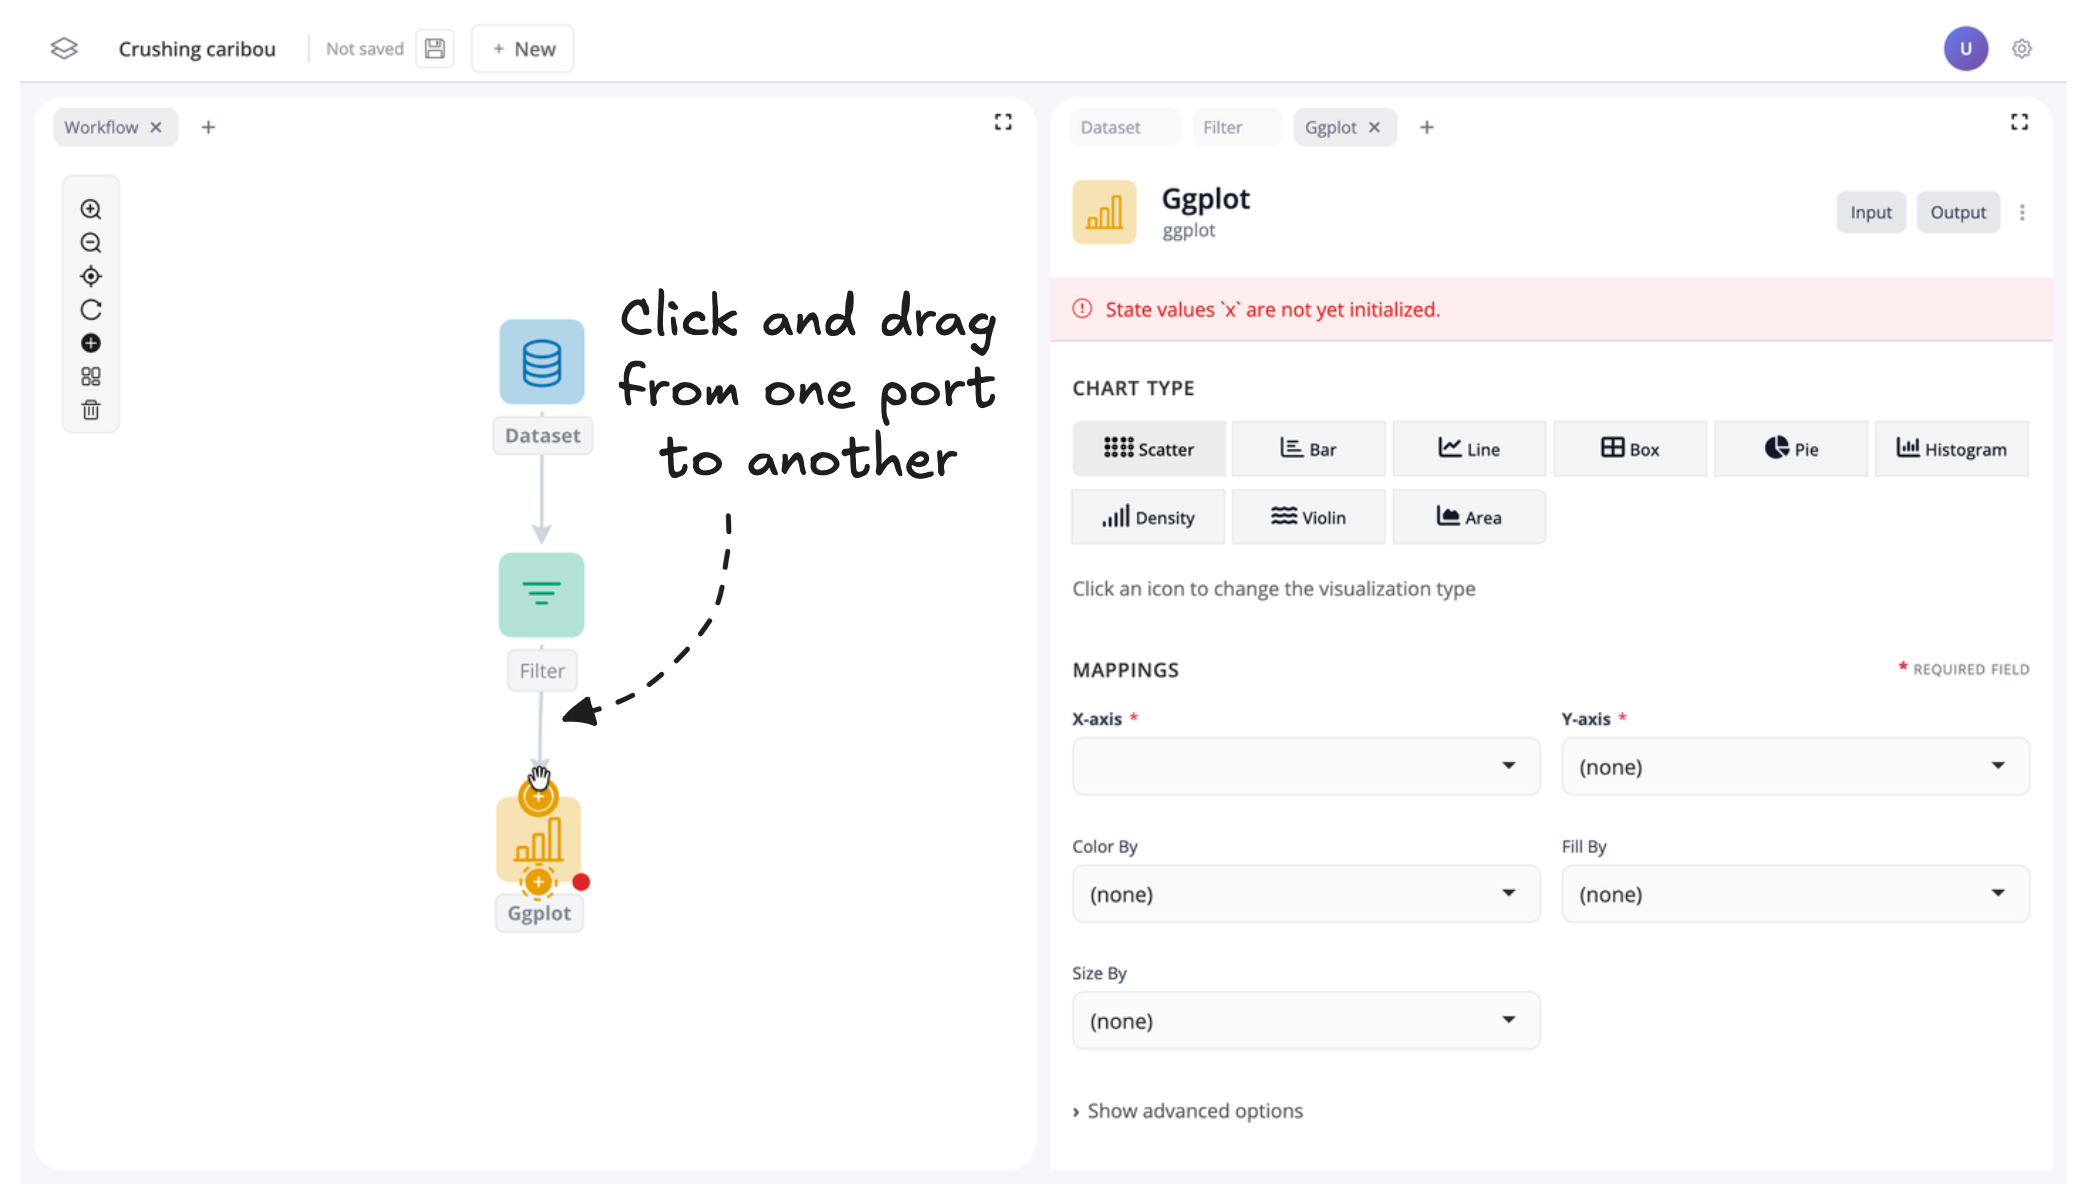
Task: Select the Filter node icon
Action: click(x=542, y=595)
